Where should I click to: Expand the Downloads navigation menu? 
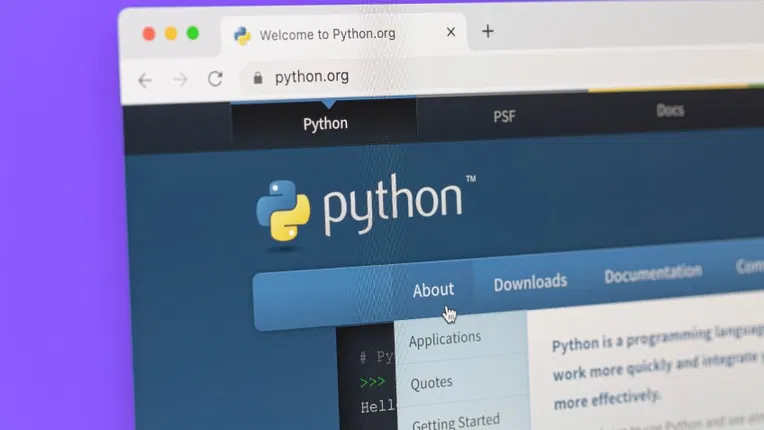[x=530, y=282]
